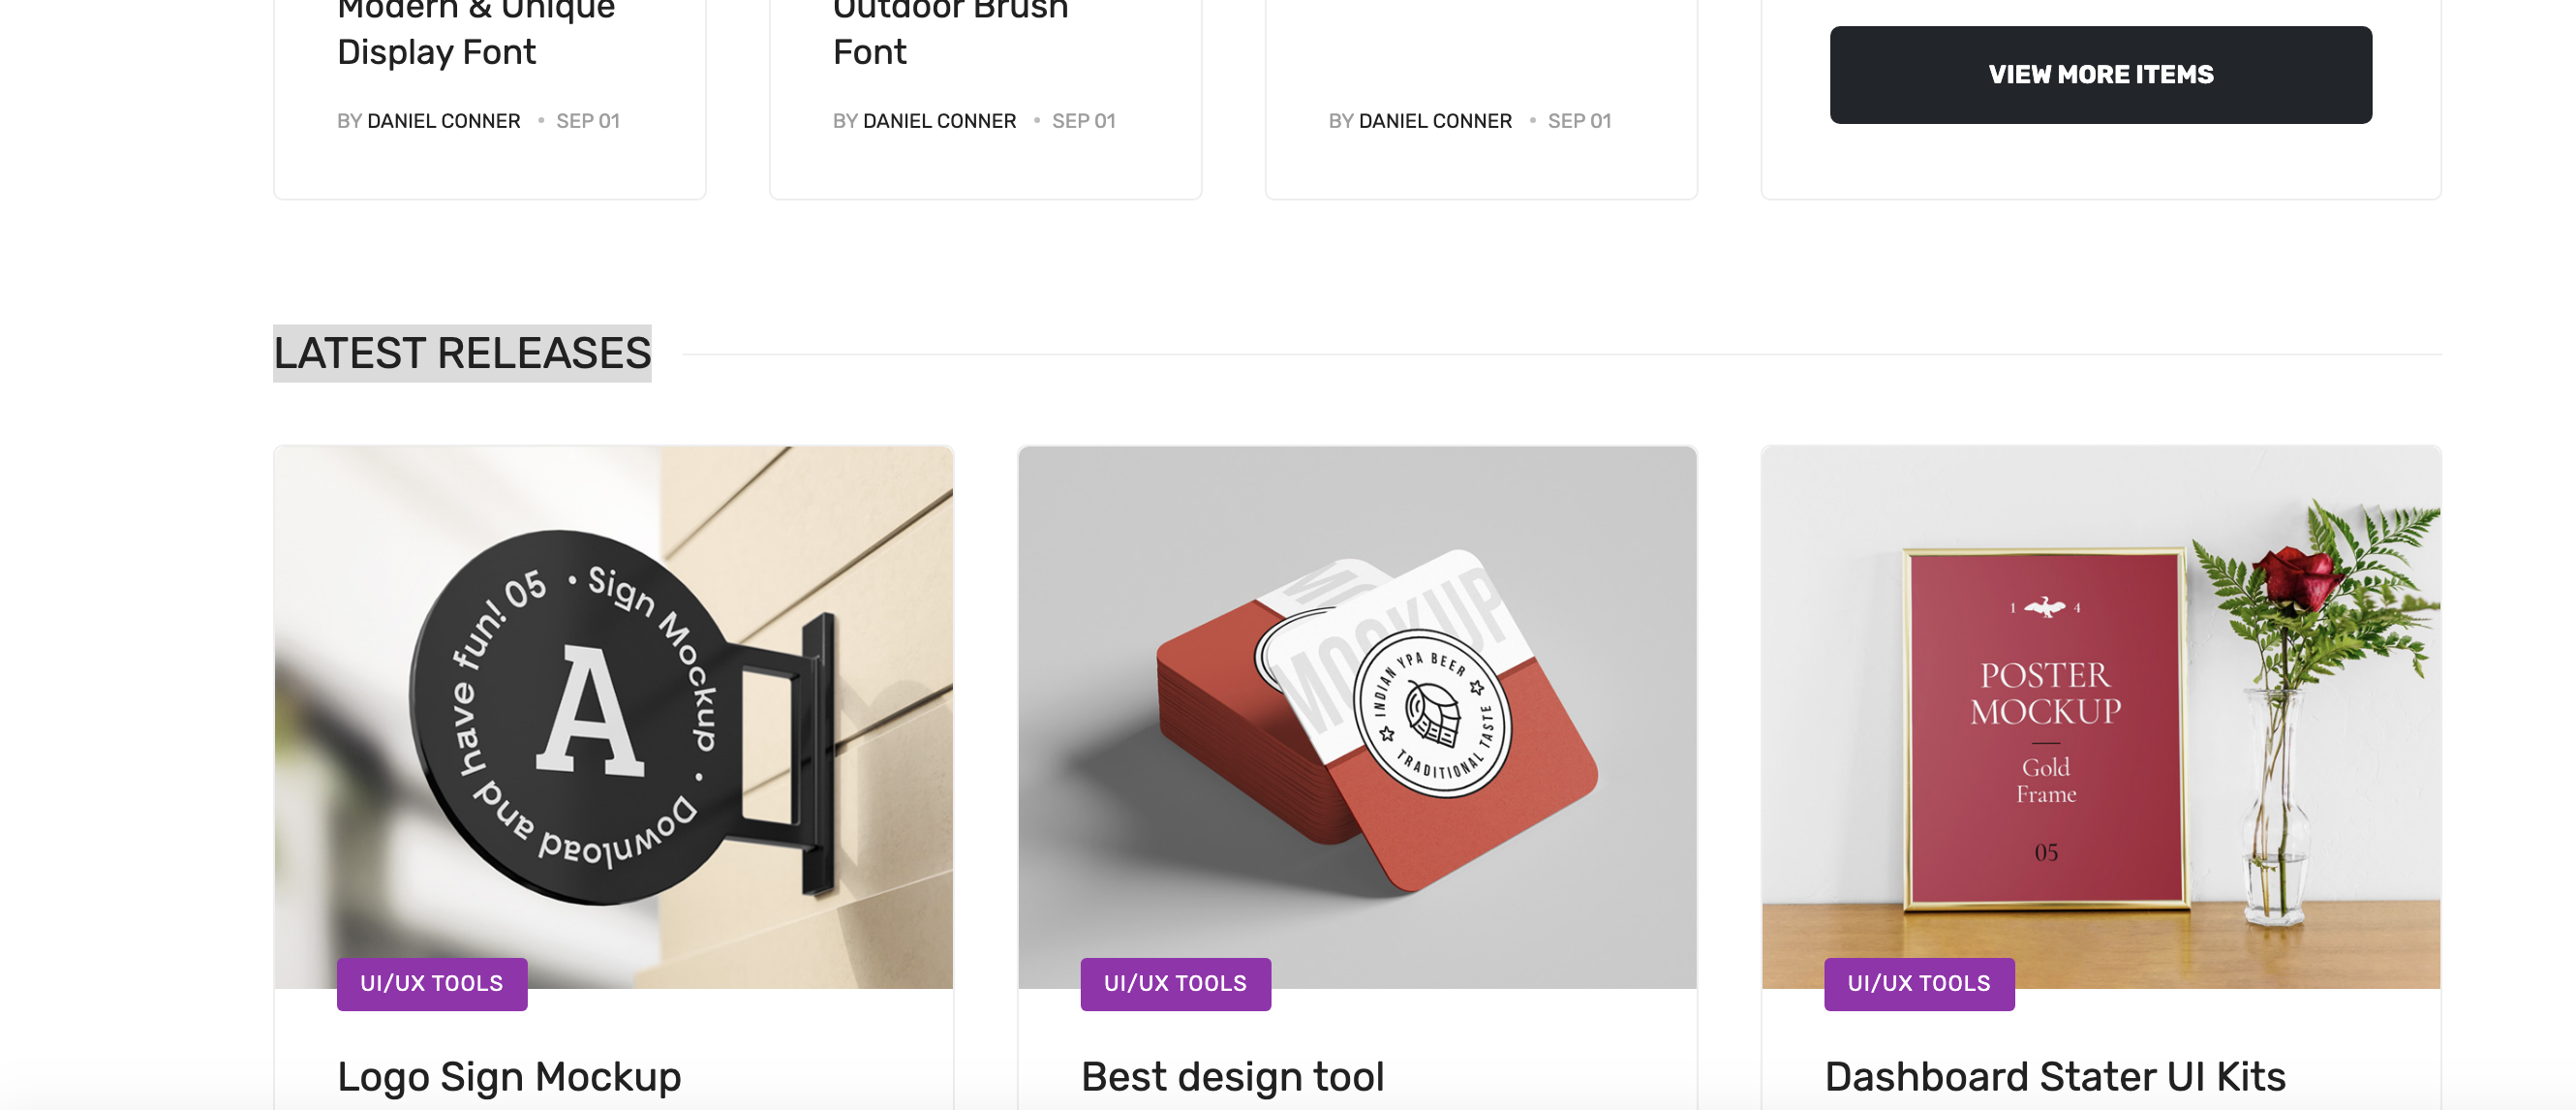The height and width of the screenshot is (1110, 2576).
Task: Click the VIEW MORE ITEMS button
Action: 2100,75
